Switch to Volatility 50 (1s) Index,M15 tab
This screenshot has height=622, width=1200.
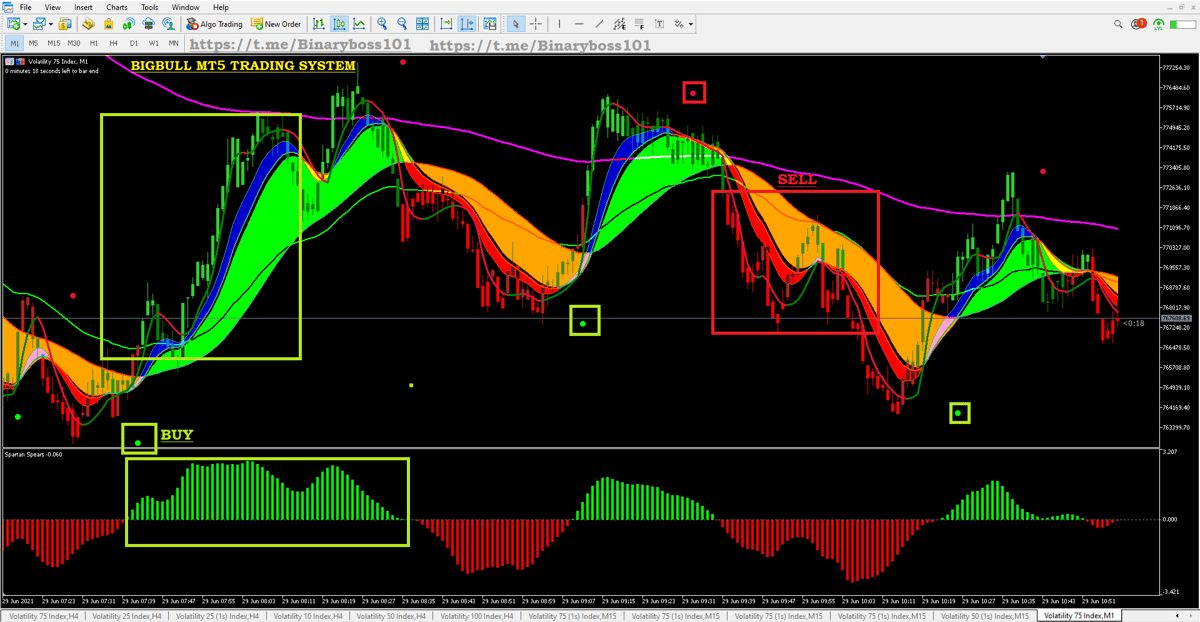click(987, 615)
